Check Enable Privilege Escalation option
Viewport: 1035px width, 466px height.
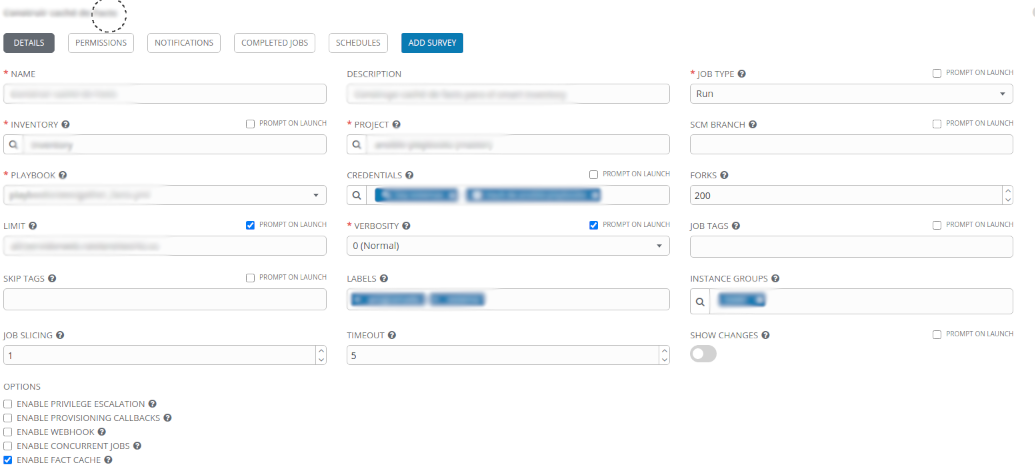click(8, 403)
